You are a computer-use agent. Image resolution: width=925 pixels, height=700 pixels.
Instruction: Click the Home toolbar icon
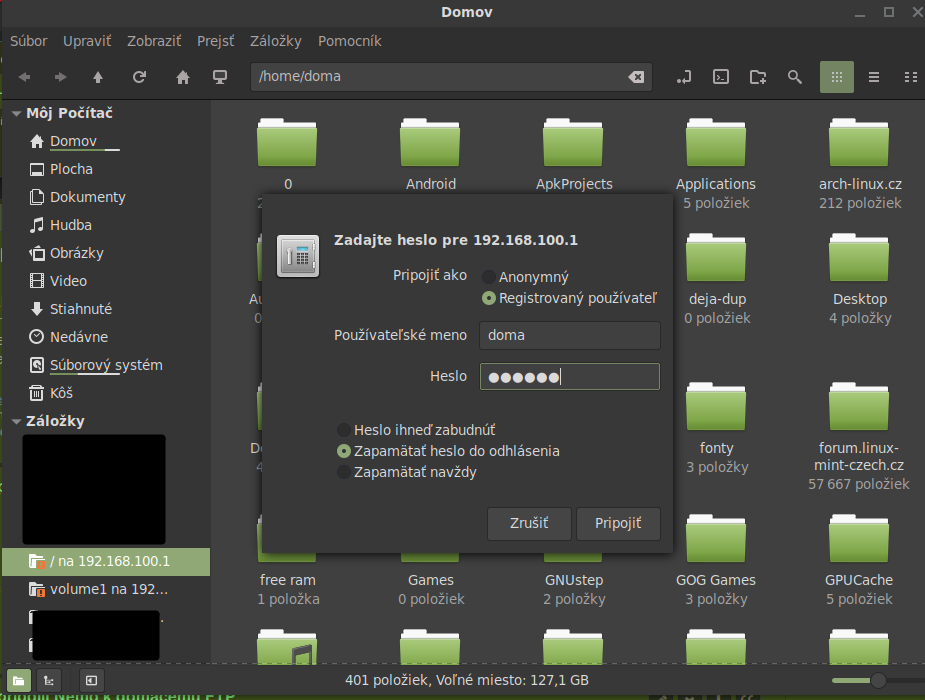point(183,77)
